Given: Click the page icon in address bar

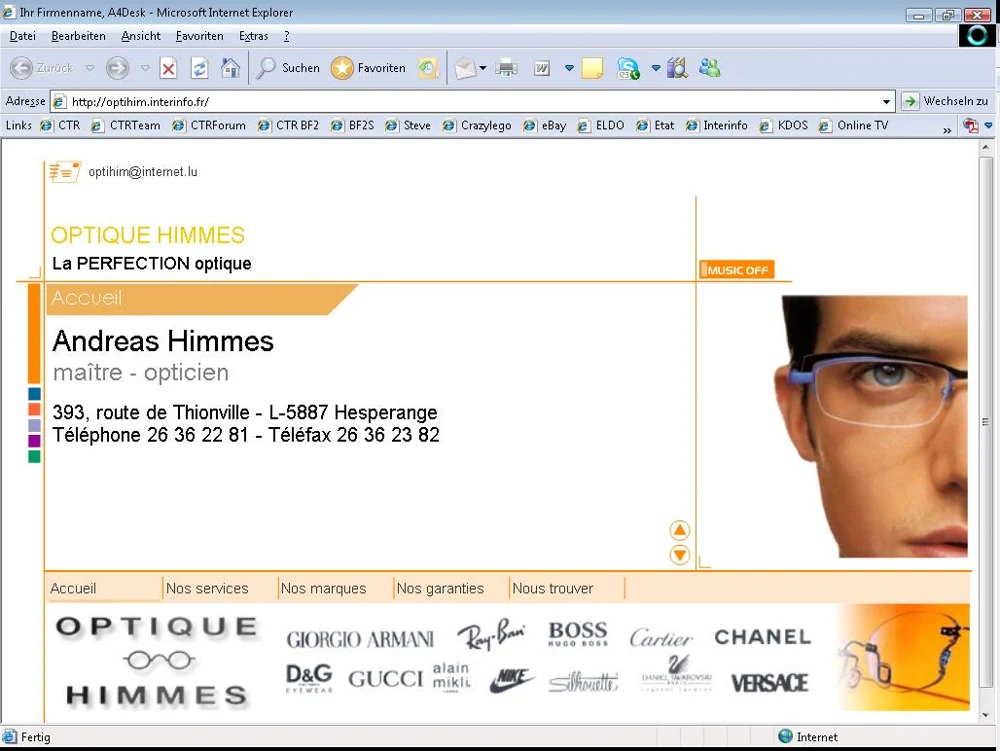Looking at the screenshot, I should tap(59, 101).
